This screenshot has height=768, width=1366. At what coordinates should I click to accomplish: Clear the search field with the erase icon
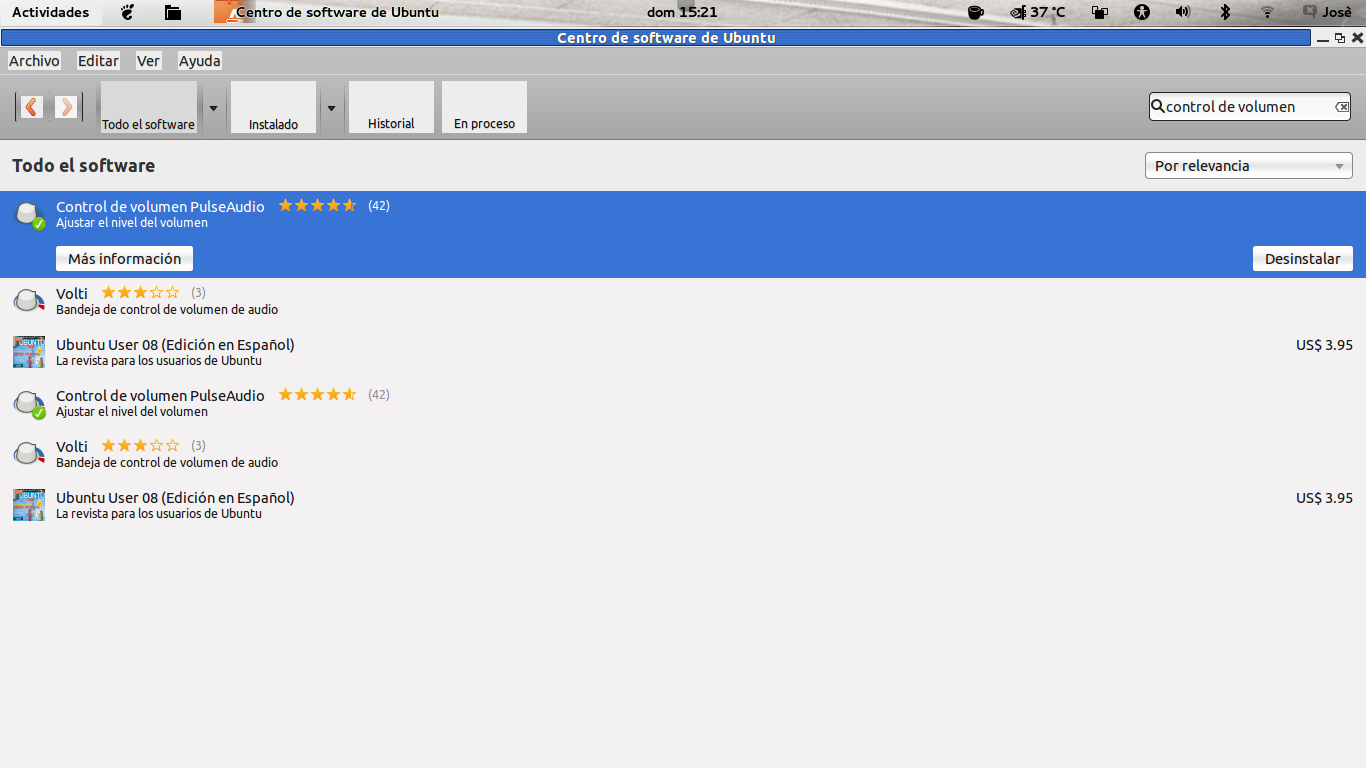coord(1342,107)
